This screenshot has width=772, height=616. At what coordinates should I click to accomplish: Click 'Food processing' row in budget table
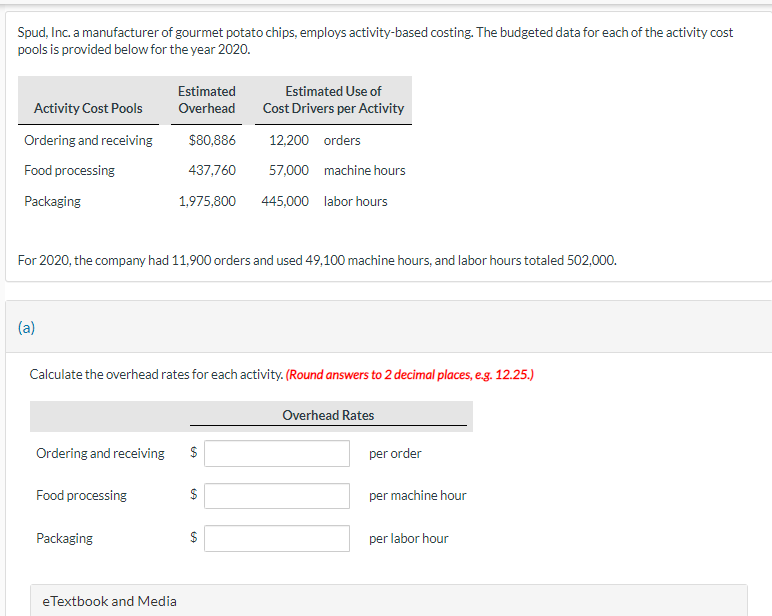coord(69,170)
